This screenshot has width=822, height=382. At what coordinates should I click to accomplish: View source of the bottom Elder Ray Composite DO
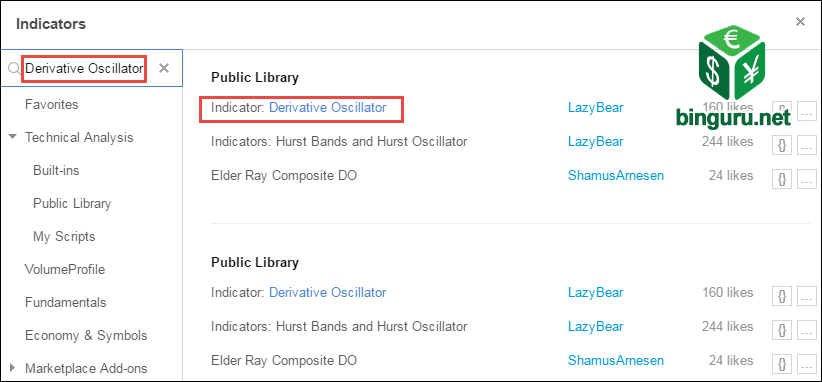click(x=782, y=364)
